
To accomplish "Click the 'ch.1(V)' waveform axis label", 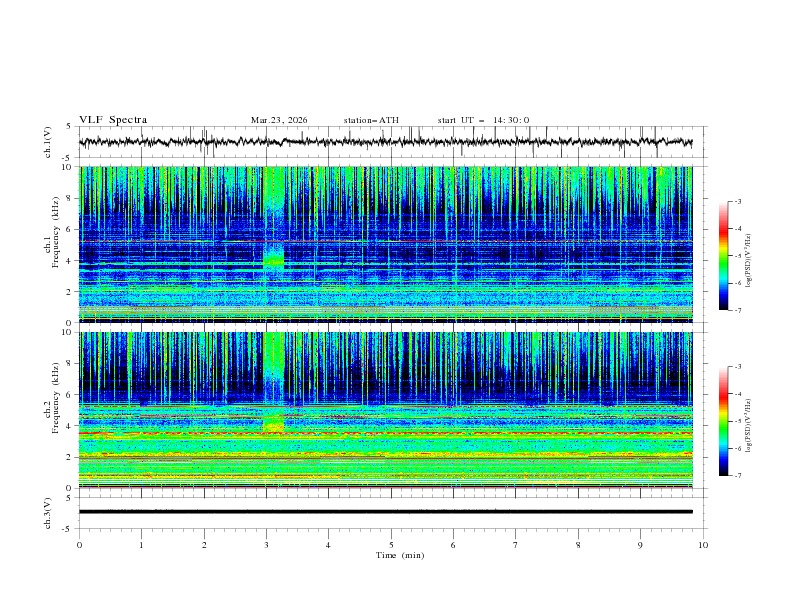I will (48, 142).
